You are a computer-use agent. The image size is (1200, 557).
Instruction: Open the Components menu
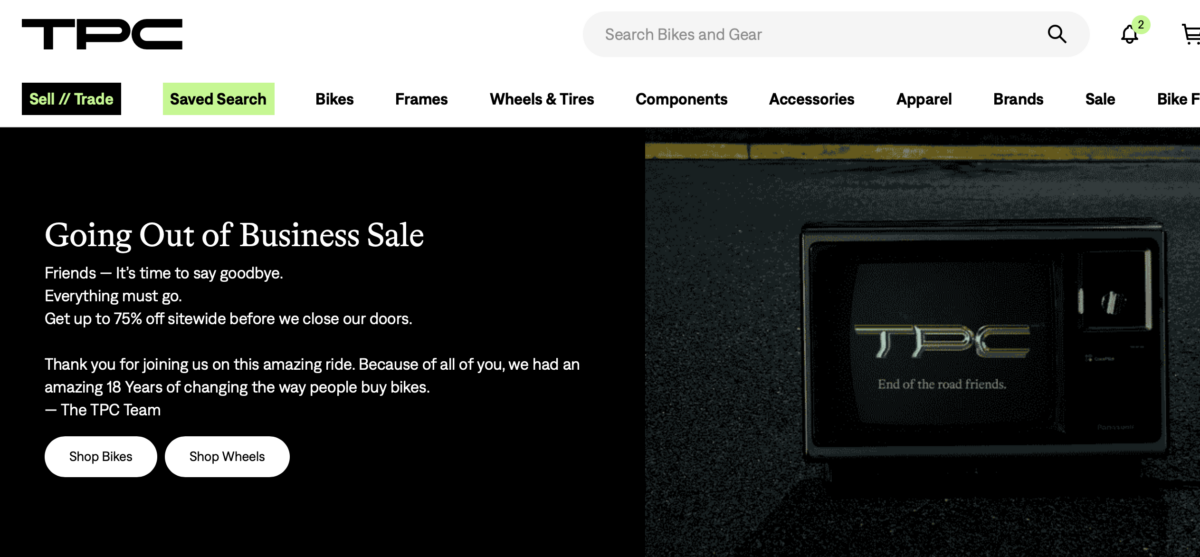tap(682, 99)
